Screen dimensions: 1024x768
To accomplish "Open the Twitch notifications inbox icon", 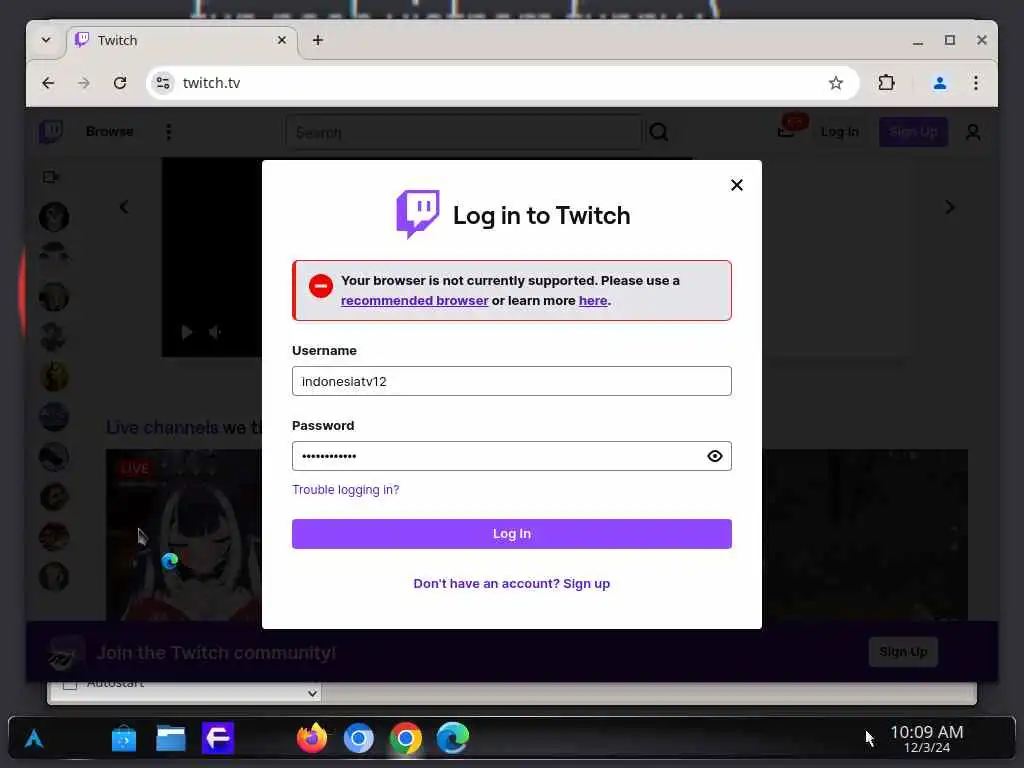I will tap(787, 131).
